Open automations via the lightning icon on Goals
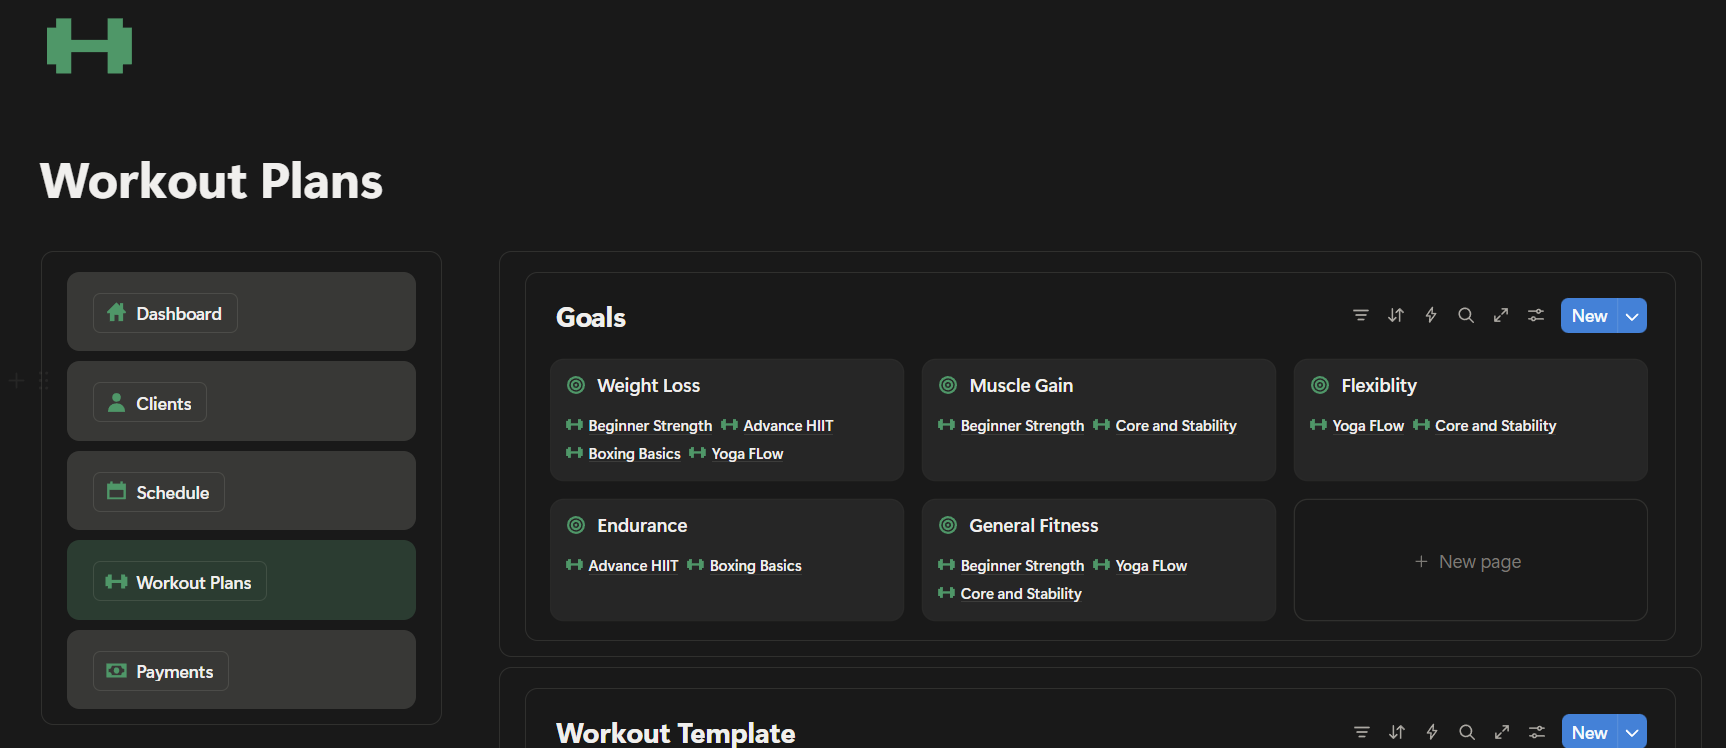1726x748 pixels. pos(1430,315)
